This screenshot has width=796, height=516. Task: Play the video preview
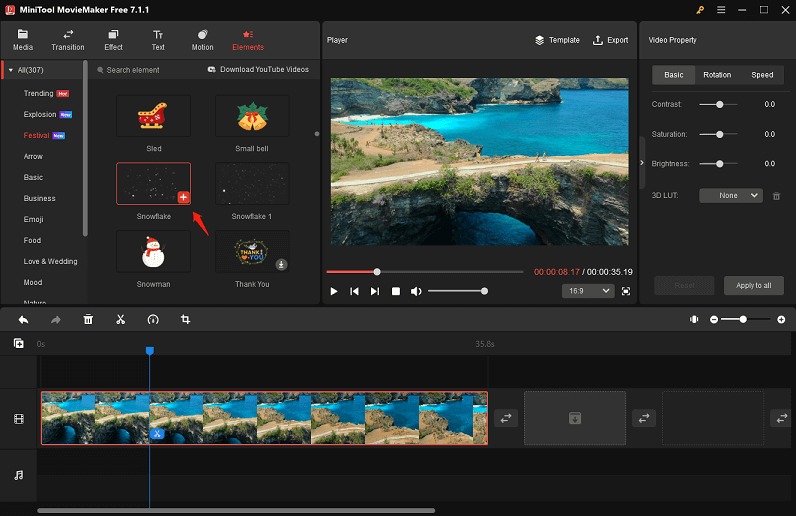coord(334,291)
